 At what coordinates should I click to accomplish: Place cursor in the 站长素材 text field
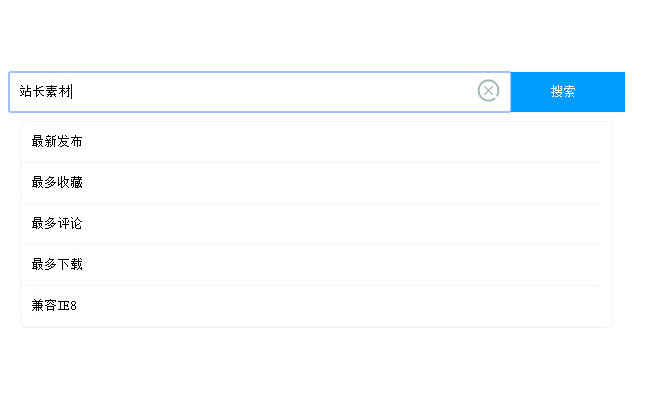250,91
